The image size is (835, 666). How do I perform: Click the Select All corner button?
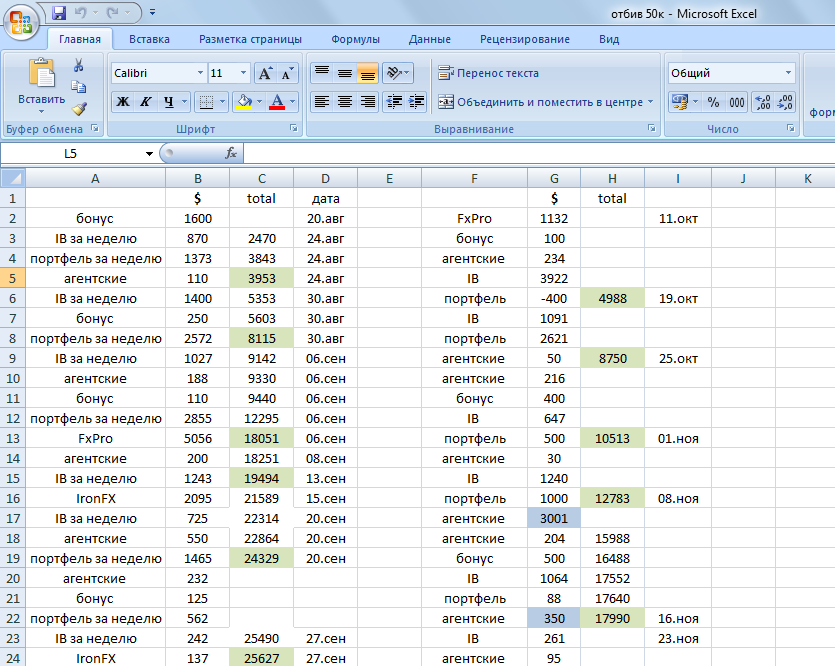[13, 178]
